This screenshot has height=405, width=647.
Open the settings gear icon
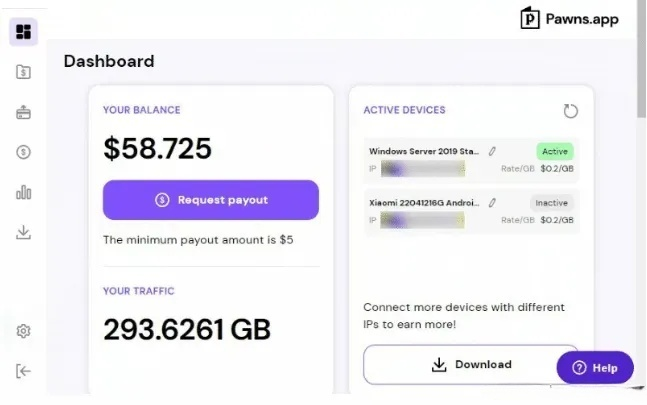click(x=23, y=331)
